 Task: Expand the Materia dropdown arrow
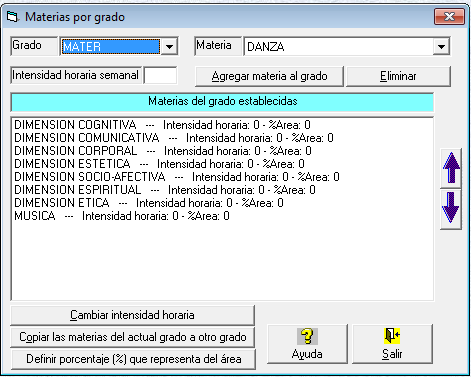[441, 46]
